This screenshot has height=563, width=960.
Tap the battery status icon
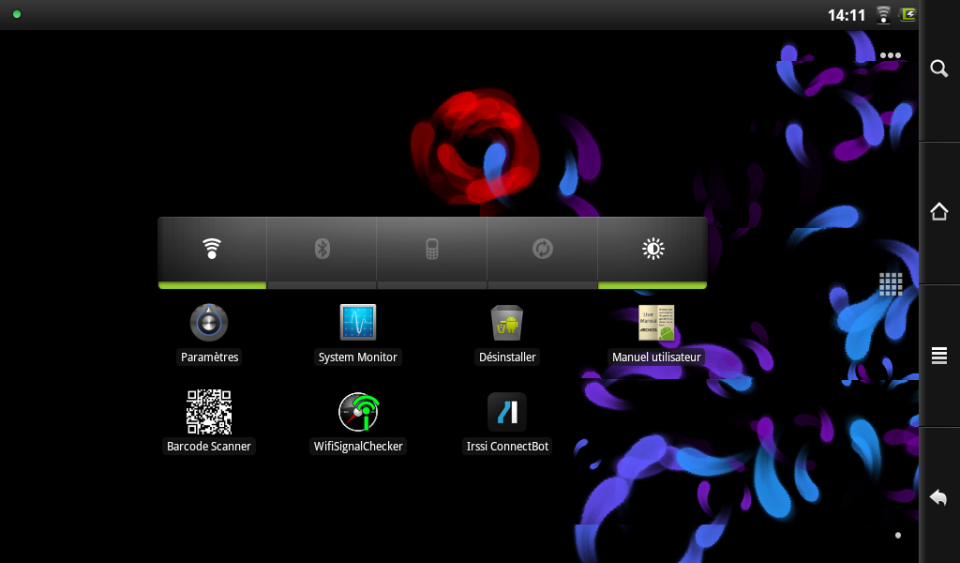point(908,15)
